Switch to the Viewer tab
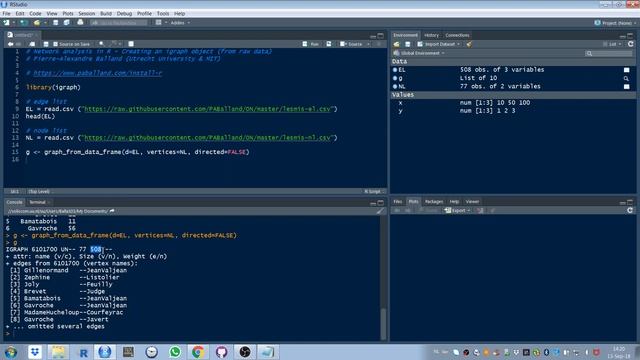This screenshot has width=640, height=360. click(x=472, y=202)
